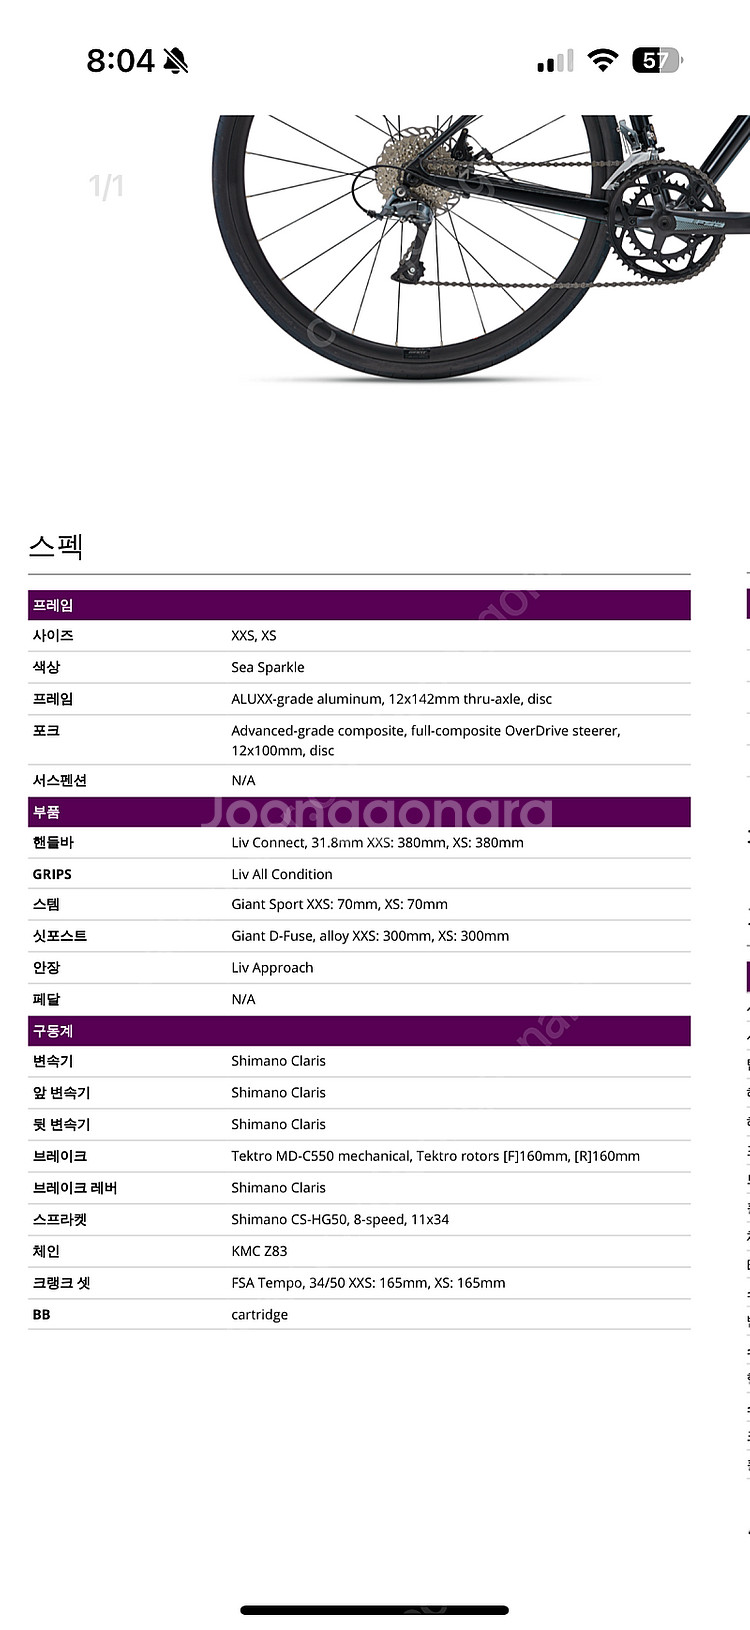
Task: Tap the KMC Z83 chain value
Action: pos(259,1251)
